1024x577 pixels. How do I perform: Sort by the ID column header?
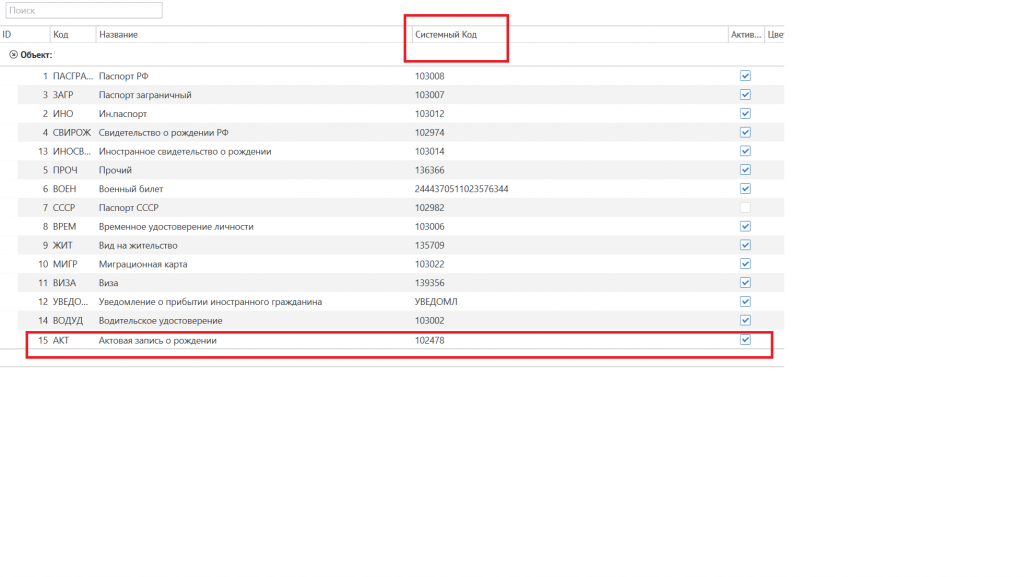pyautogui.click(x=7, y=35)
